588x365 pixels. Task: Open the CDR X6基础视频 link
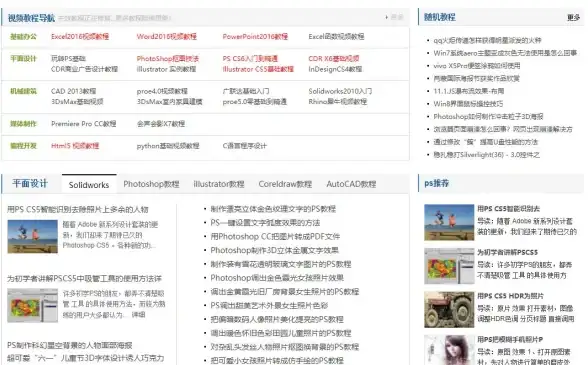pyautogui.click(x=334, y=59)
